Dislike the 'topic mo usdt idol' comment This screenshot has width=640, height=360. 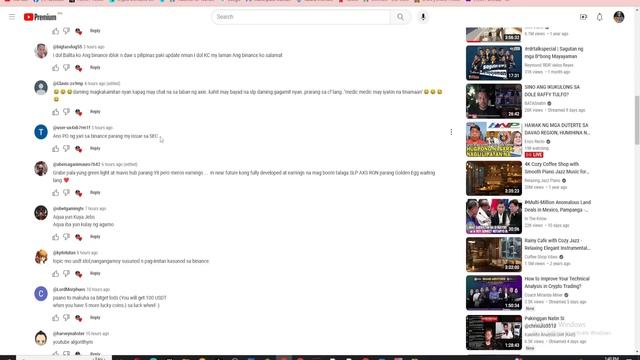[x=67, y=273]
